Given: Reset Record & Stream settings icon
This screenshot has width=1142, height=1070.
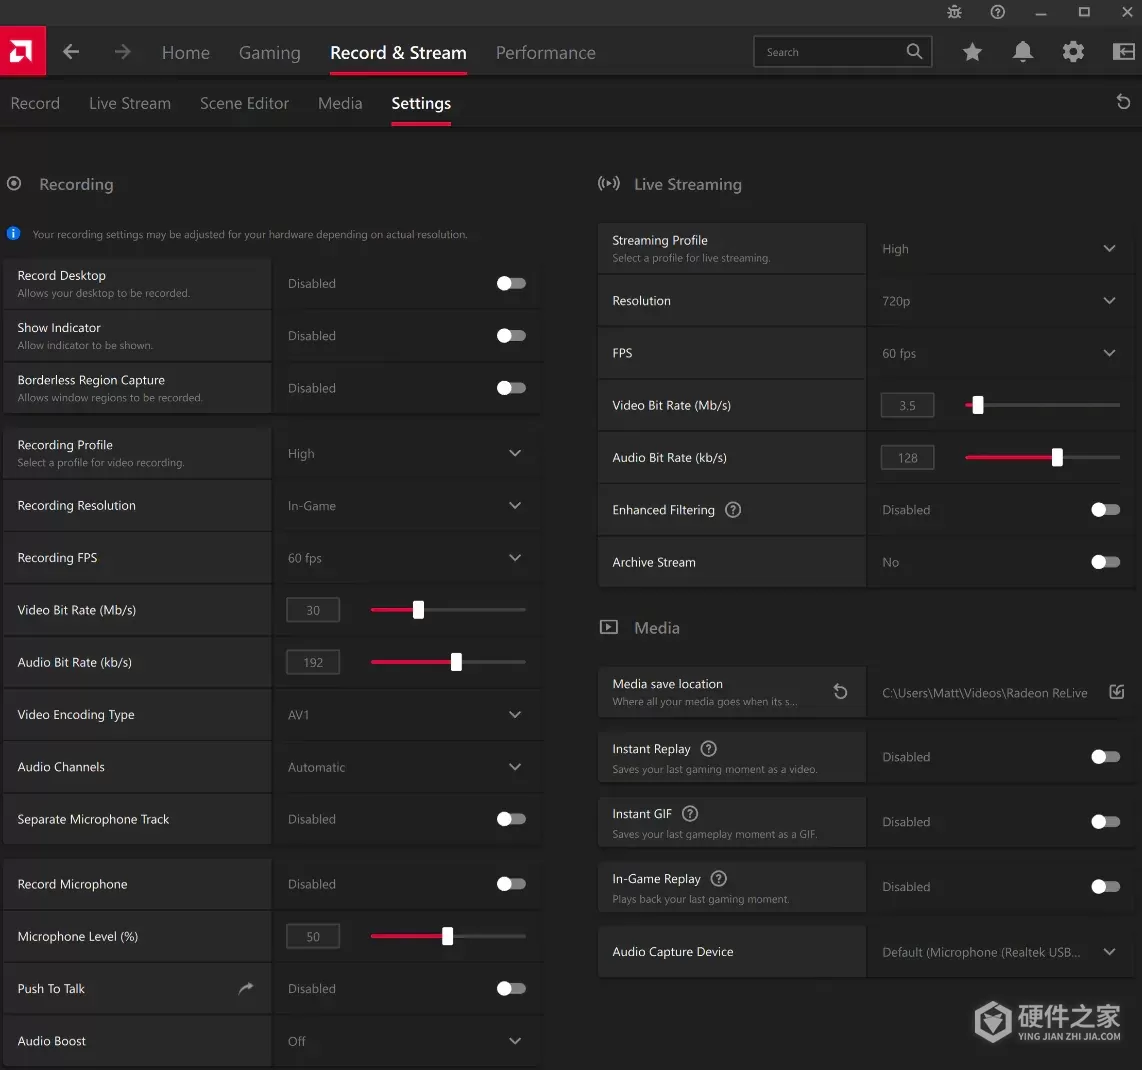Looking at the screenshot, I should pyautogui.click(x=1123, y=102).
